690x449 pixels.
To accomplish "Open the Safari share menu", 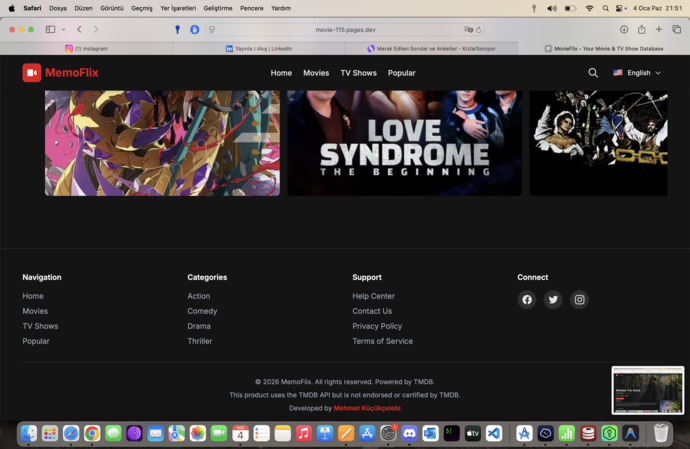I will click(642, 29).
